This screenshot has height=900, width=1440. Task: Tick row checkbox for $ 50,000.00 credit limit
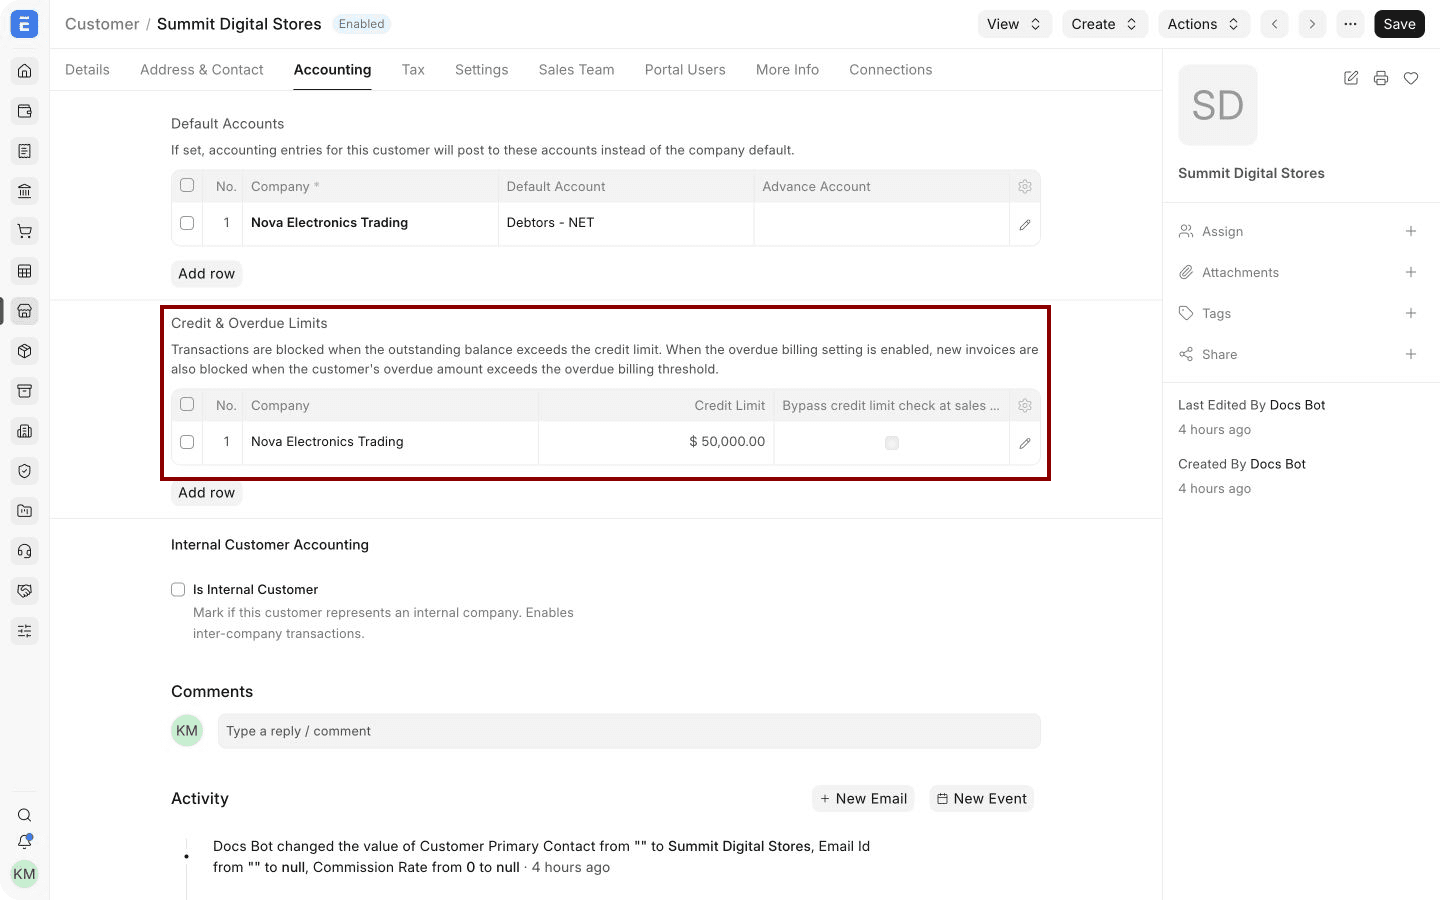(x=187, y=442)
